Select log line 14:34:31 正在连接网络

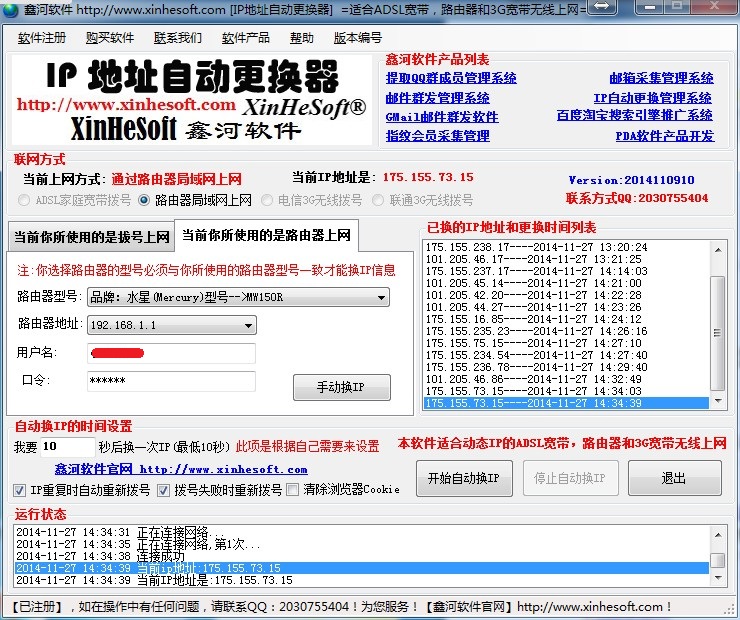coord(362,532)
